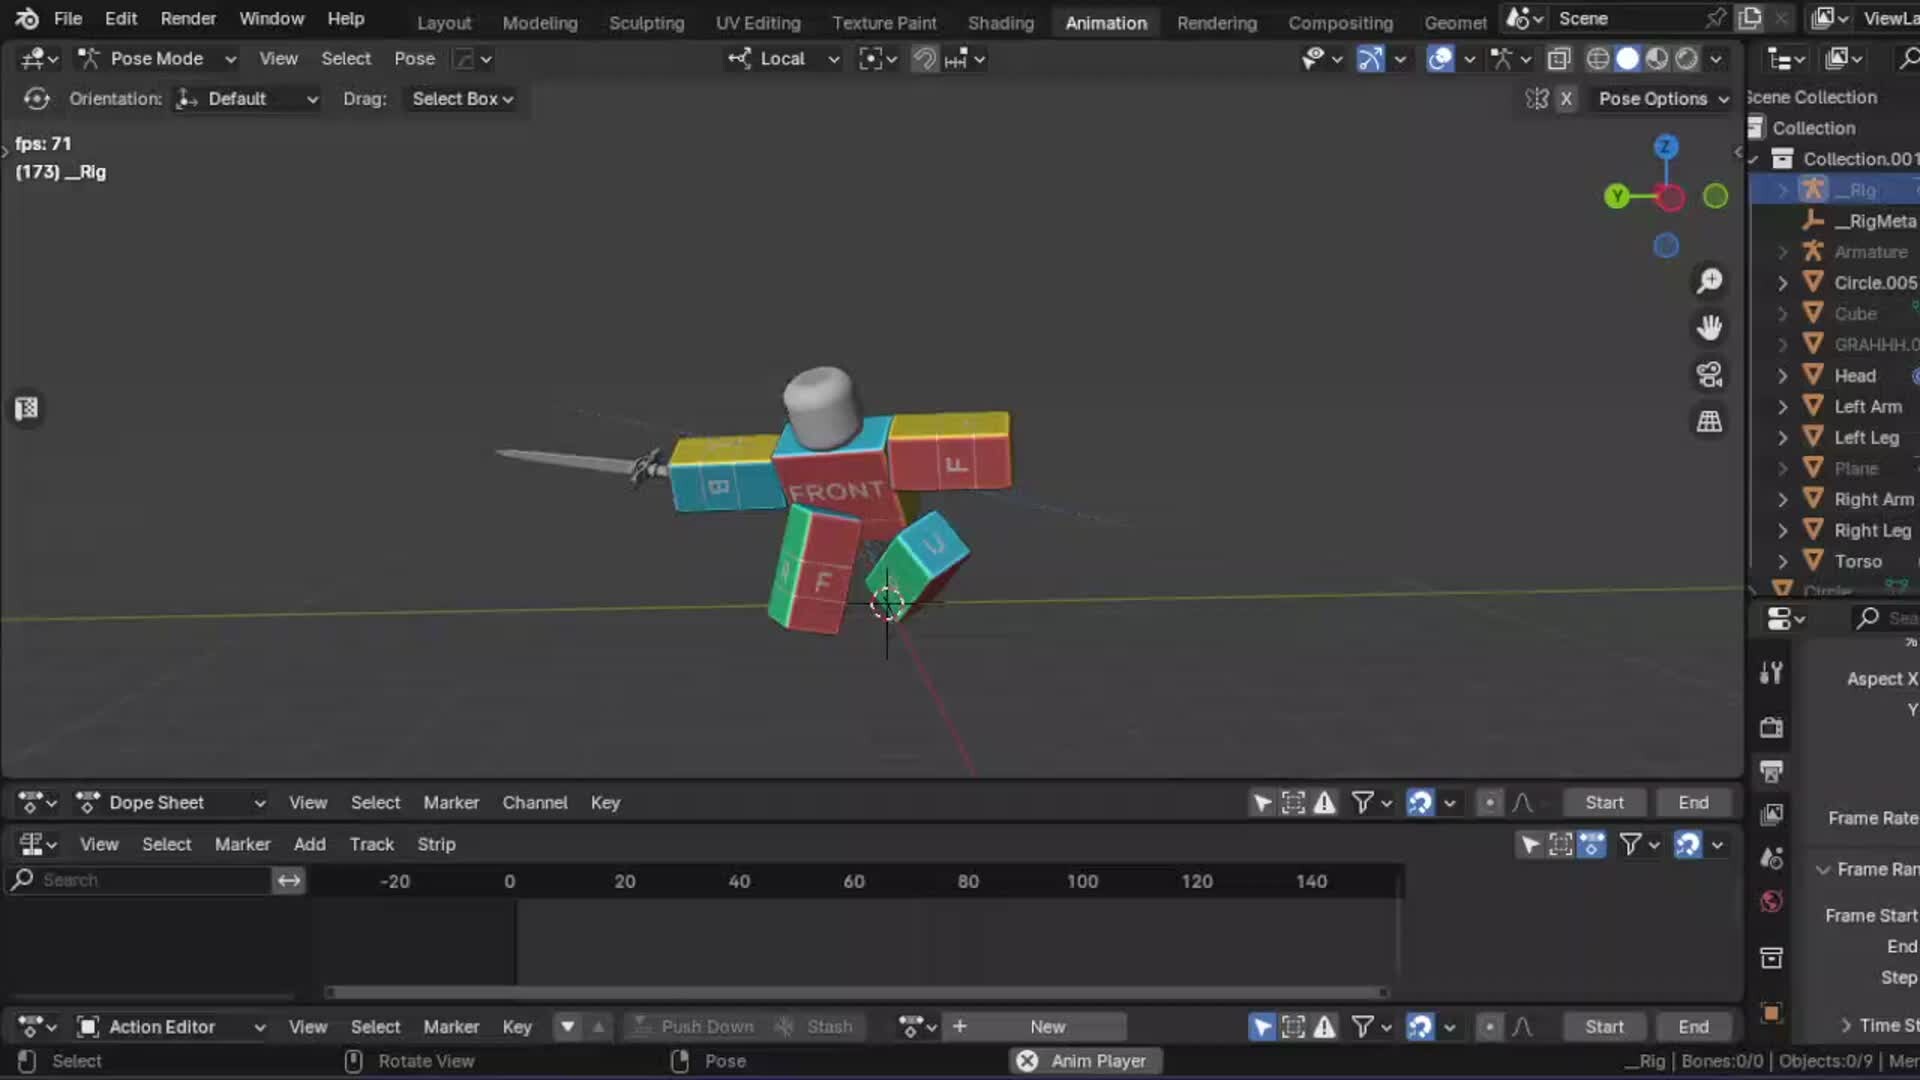Enable the snapping magnet in viewport header
The height and width of the screenshot is (1080, 1920).
click(x=925, y=59)
